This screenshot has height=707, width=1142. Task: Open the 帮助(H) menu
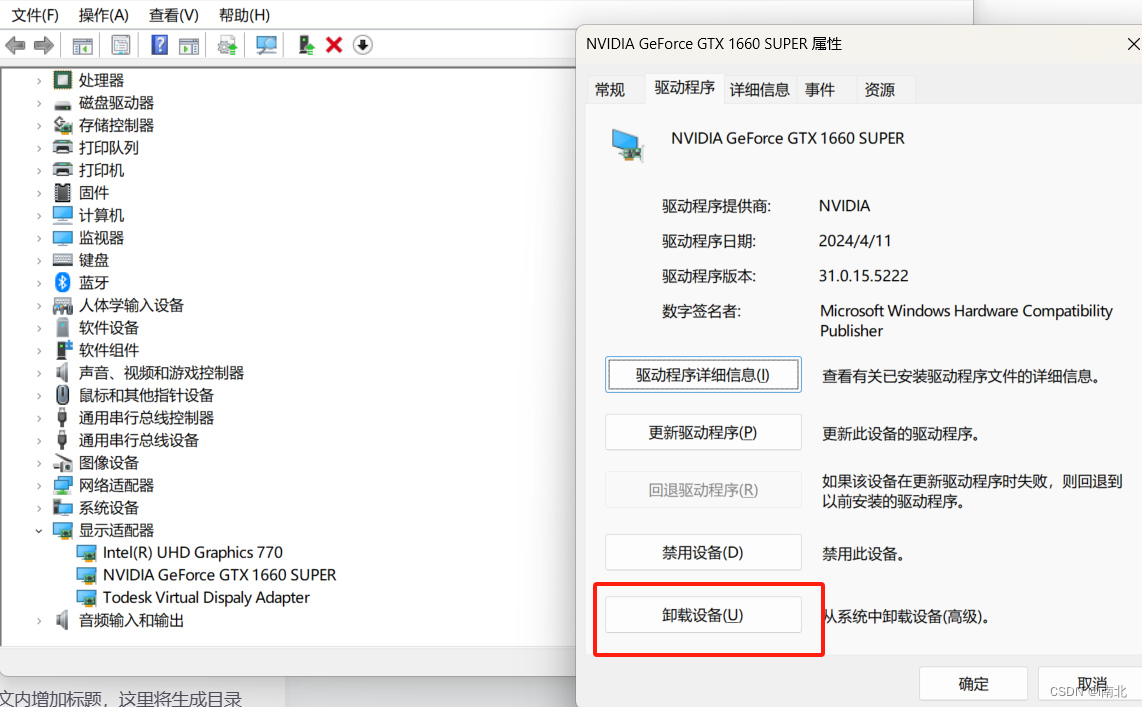click(244, 15)
